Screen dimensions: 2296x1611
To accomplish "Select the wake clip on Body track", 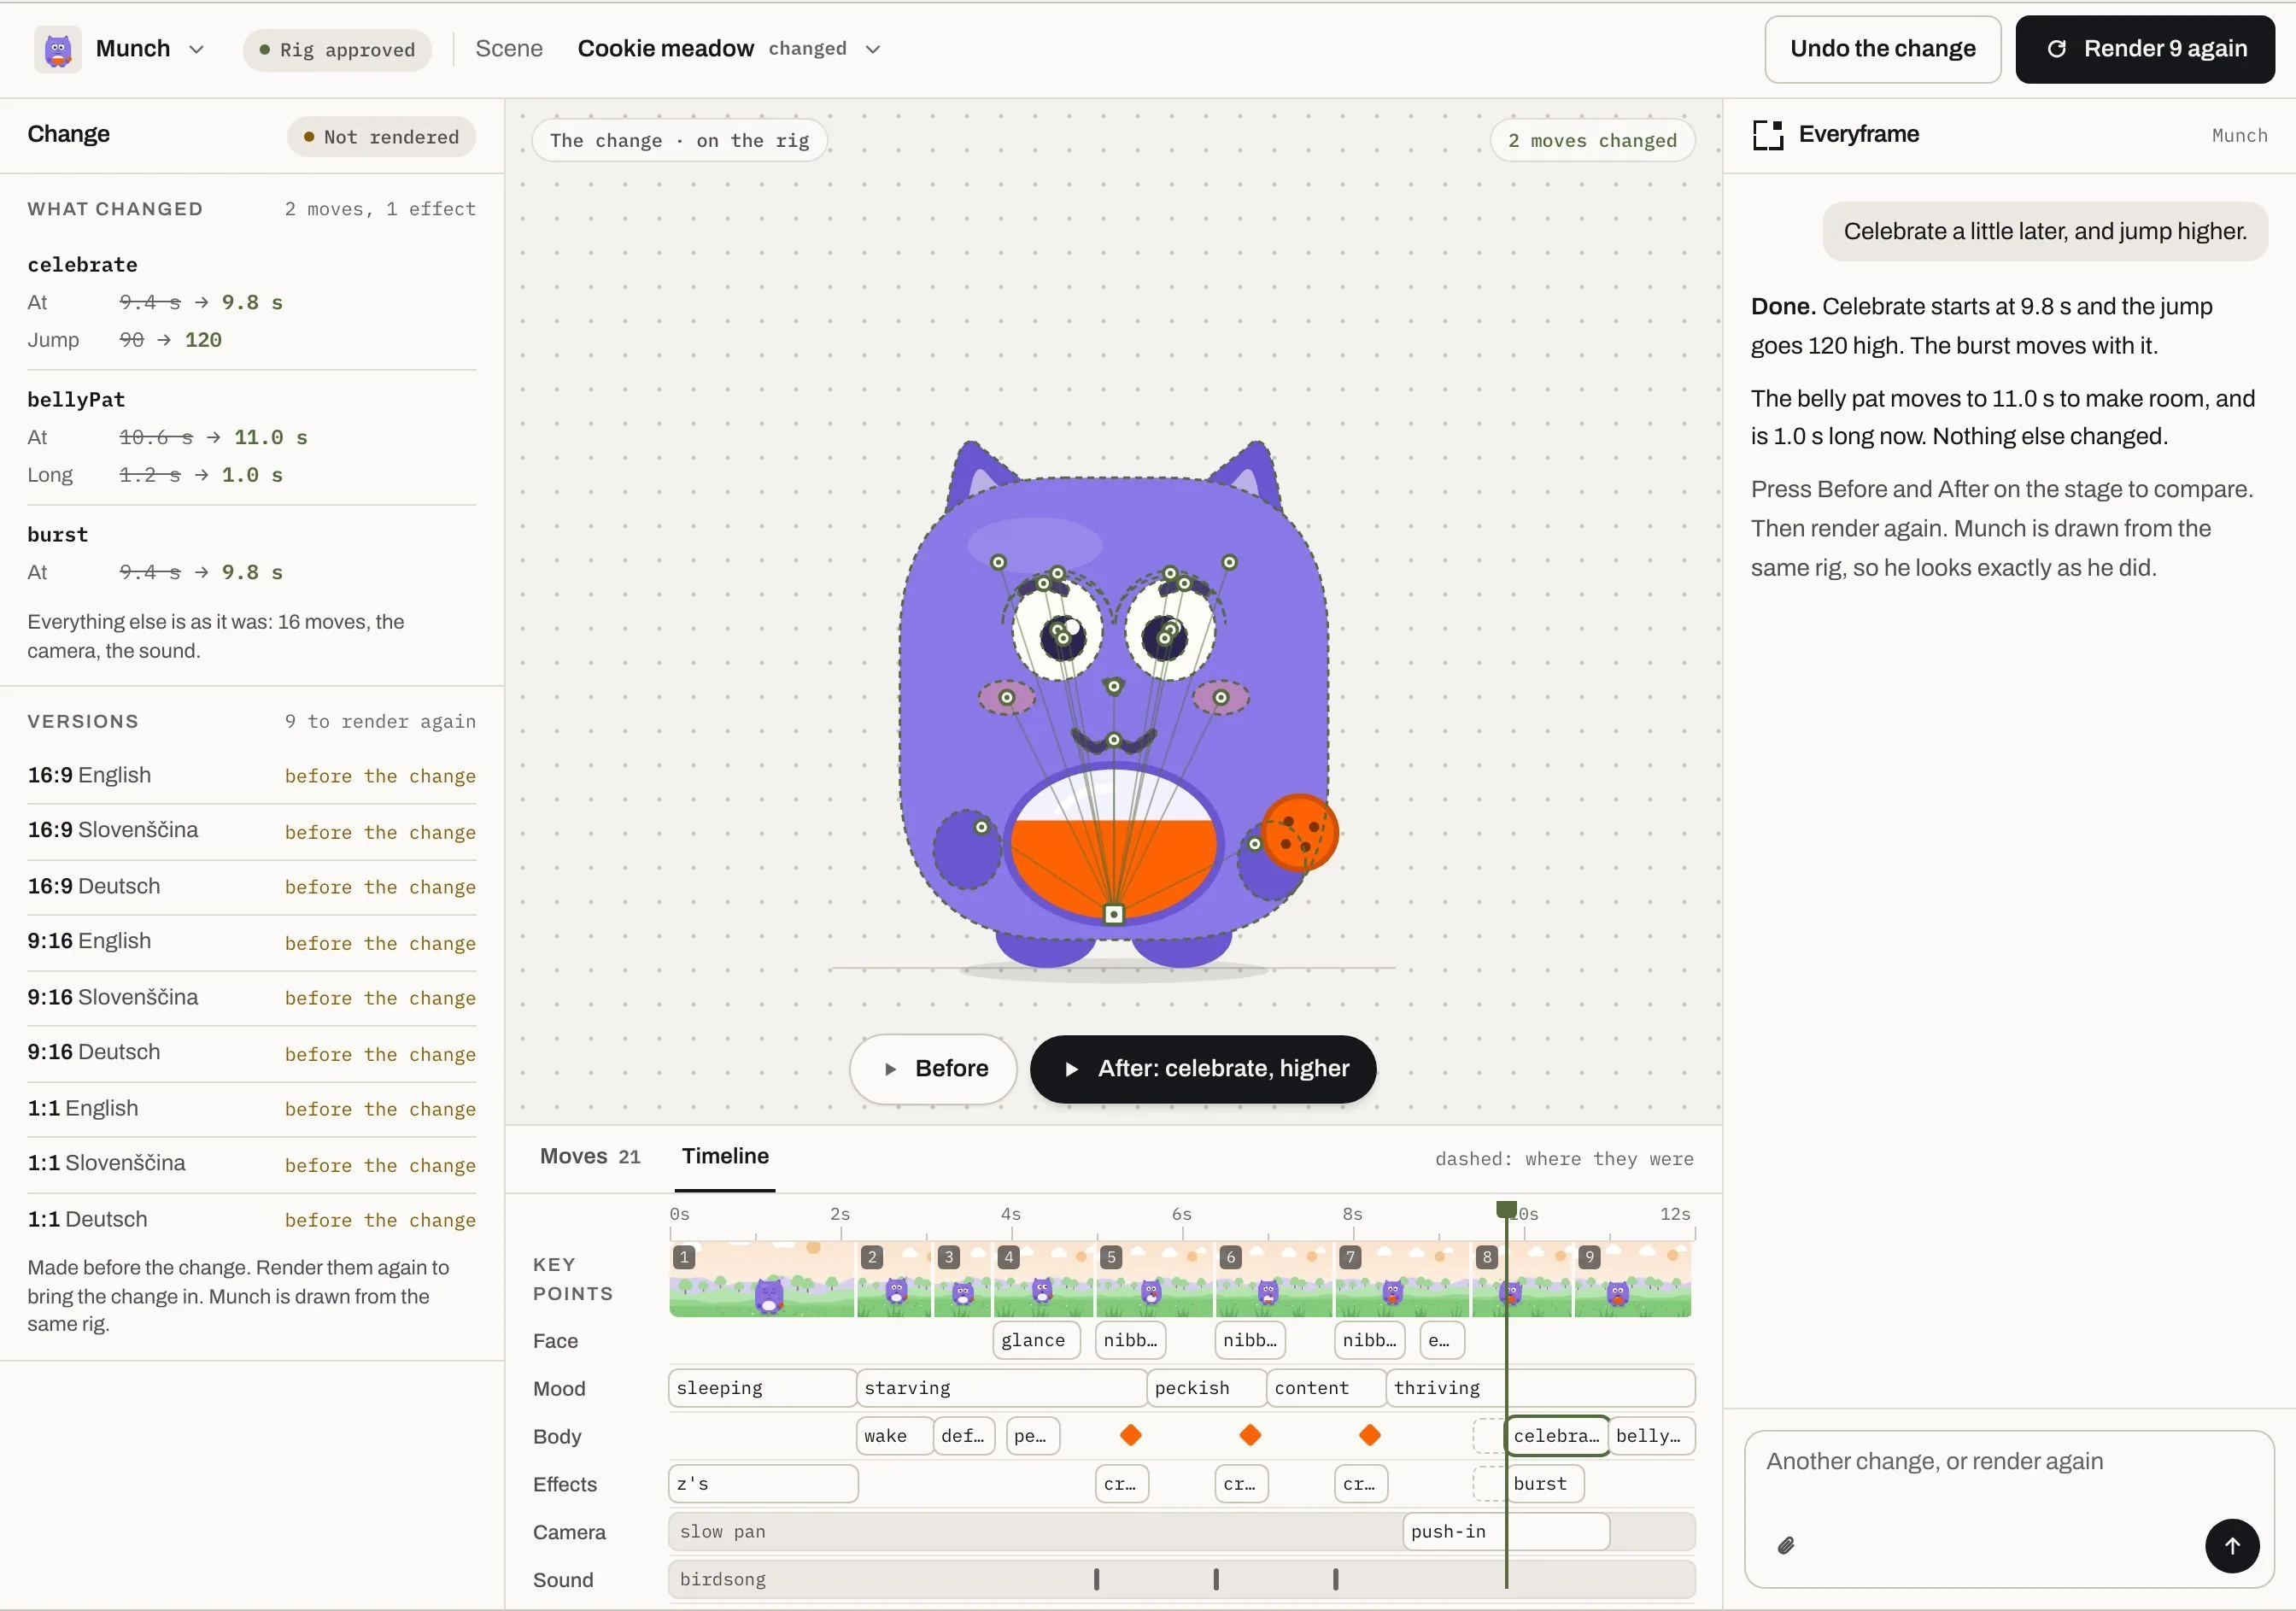I will 894,1436.
